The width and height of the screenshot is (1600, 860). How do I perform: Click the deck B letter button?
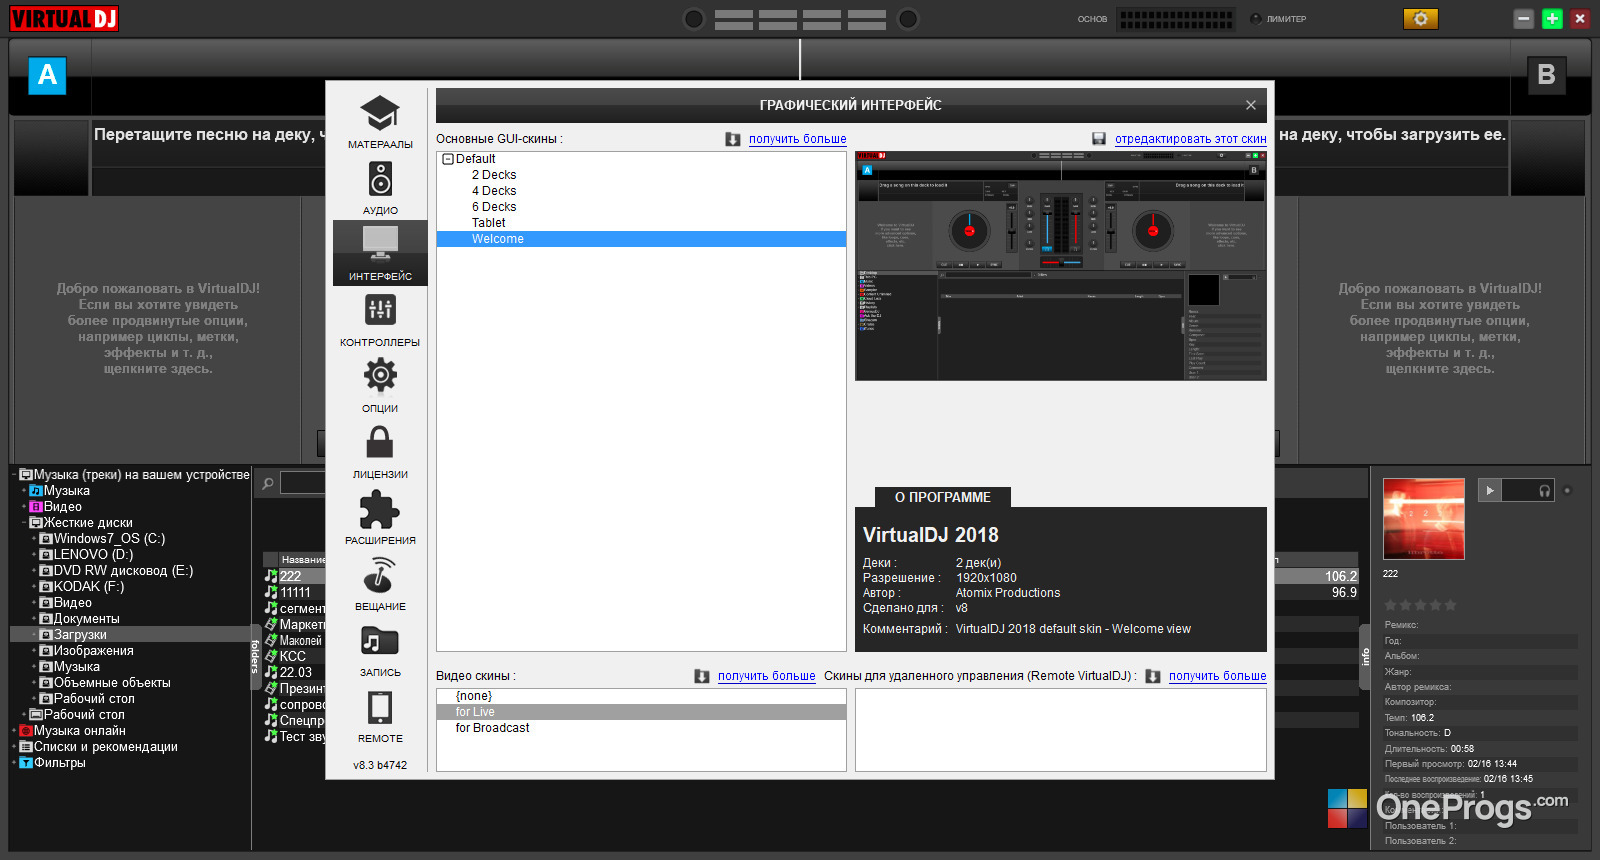tap(1546, 75)
